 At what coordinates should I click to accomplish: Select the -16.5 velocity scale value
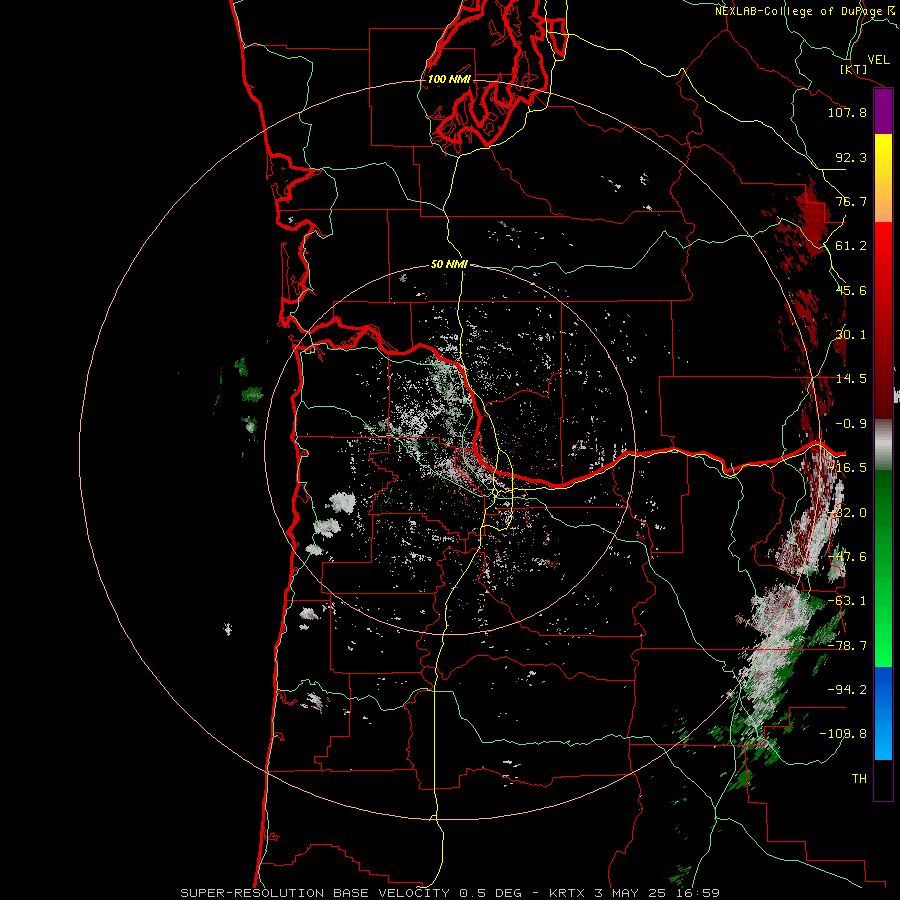tap(847, 468)
